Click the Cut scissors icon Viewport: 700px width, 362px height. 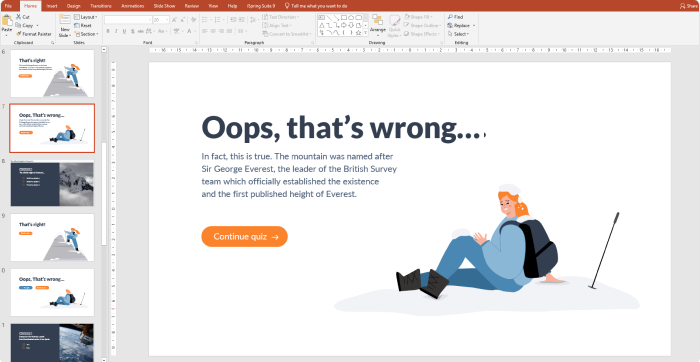pos(19,17)
